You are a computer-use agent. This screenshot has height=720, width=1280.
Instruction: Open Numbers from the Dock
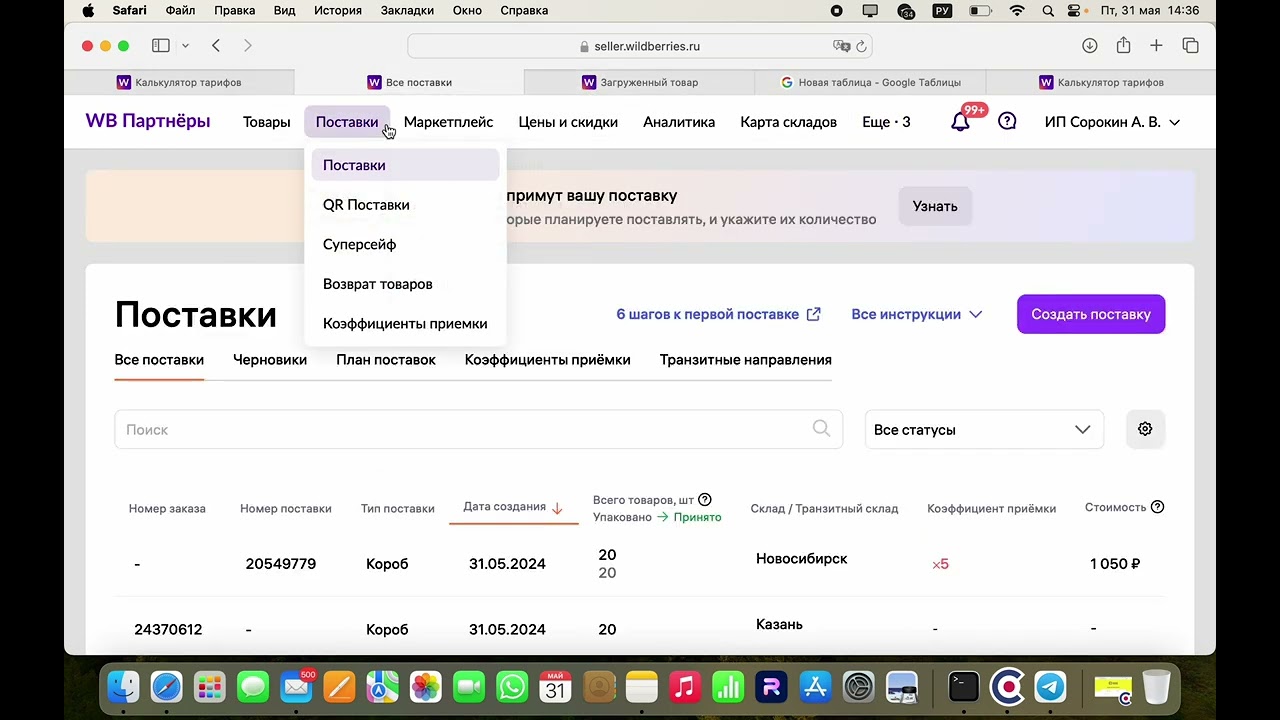(728, 687)
